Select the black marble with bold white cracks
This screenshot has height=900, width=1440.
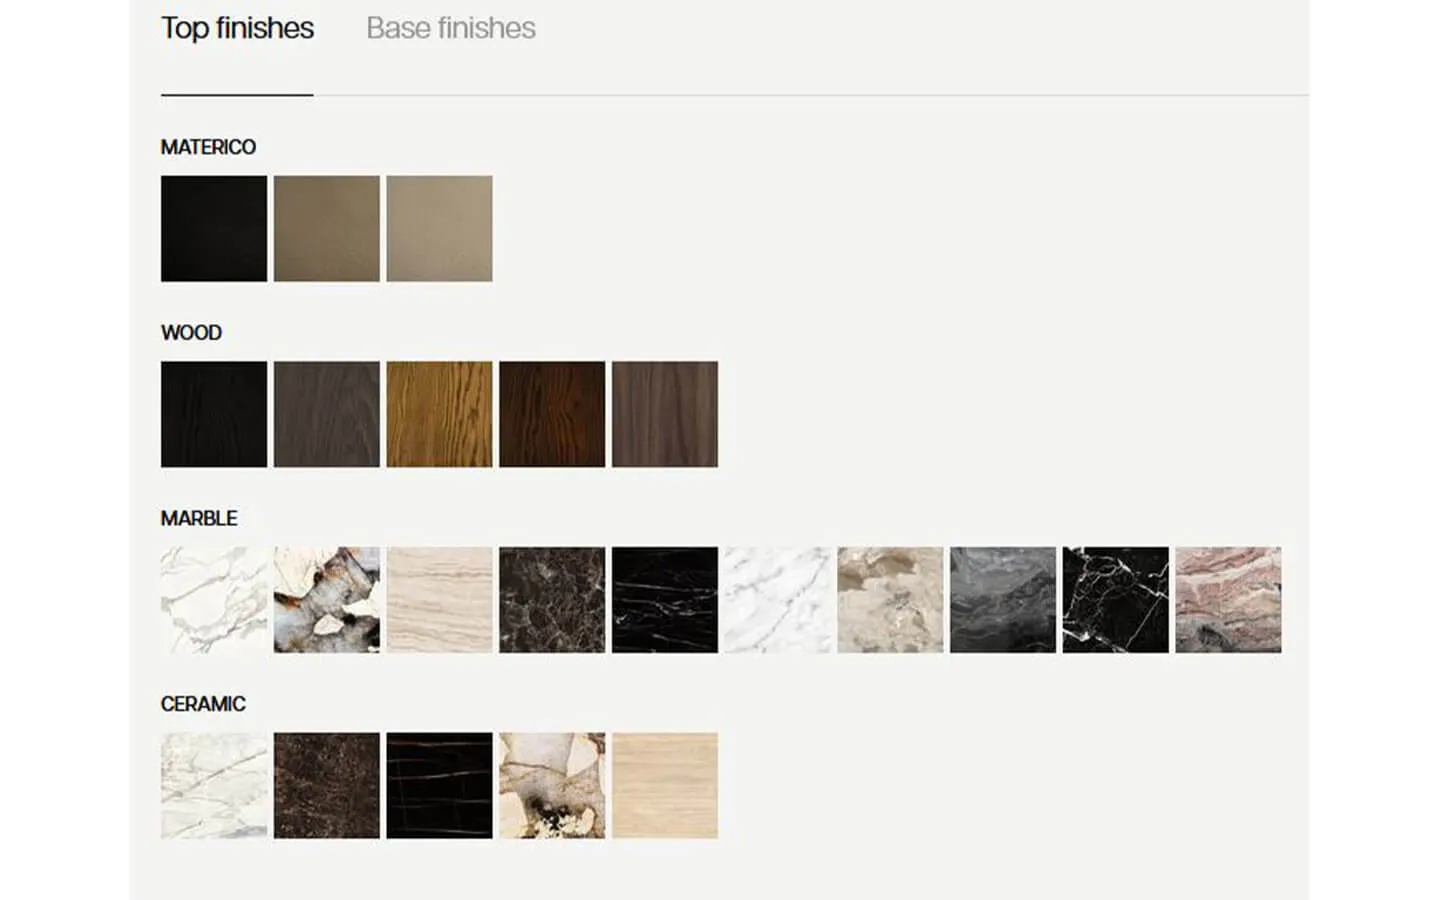[1116, 600]
